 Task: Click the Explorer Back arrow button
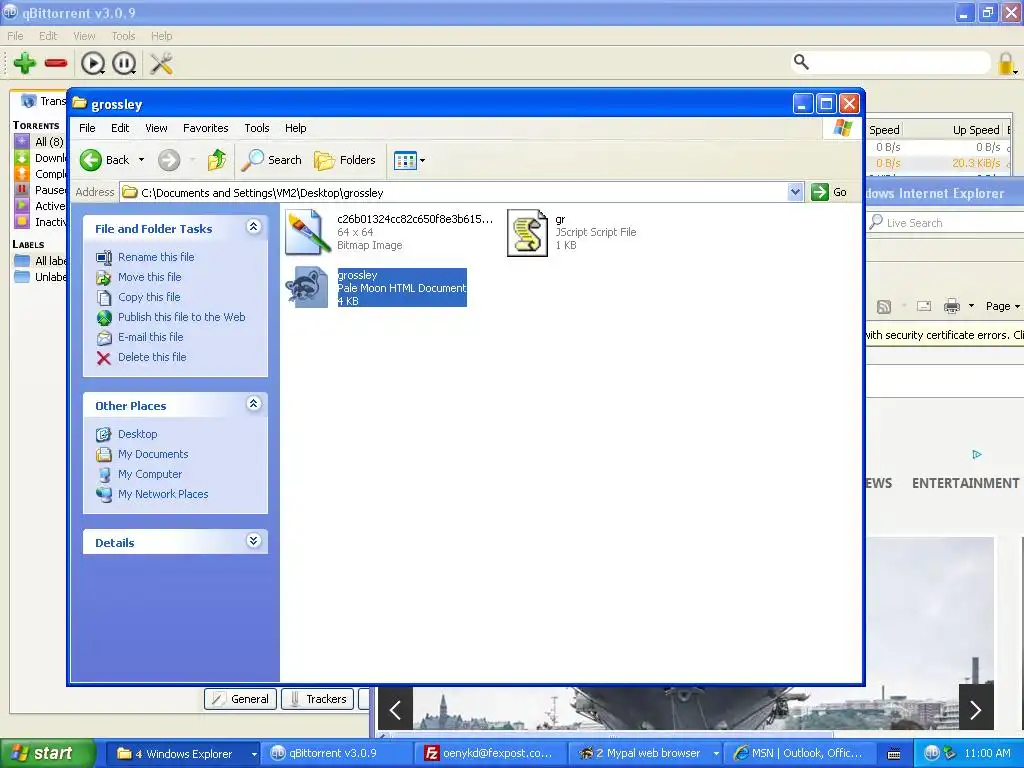[91, 160]
